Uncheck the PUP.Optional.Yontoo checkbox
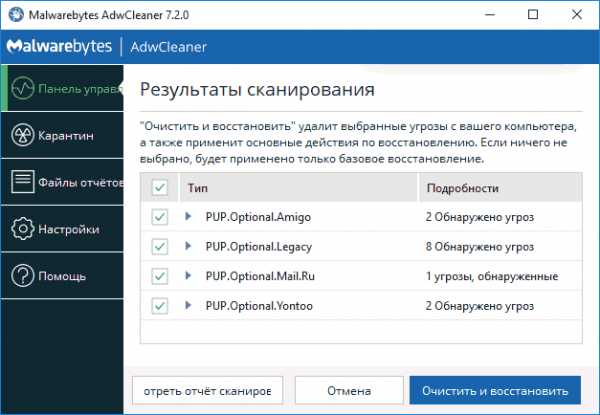This screenshot has width=600, height=415. [160, 306]
